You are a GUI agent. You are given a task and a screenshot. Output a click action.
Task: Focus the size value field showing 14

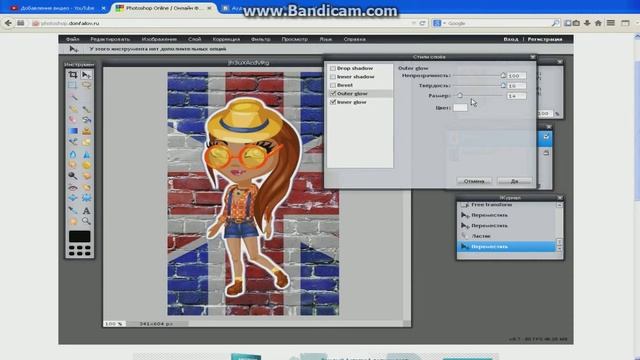[x=516, y=96]
